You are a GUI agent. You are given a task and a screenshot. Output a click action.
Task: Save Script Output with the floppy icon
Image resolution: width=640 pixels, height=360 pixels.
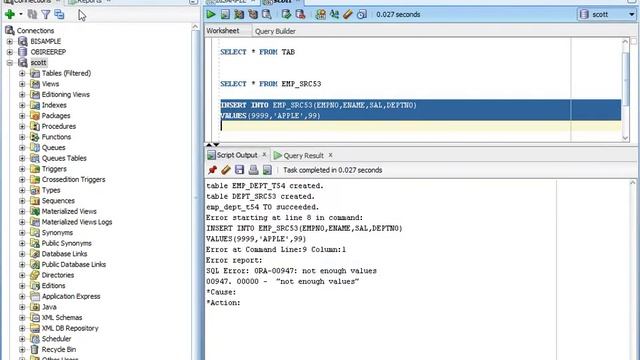coord(240,170)
